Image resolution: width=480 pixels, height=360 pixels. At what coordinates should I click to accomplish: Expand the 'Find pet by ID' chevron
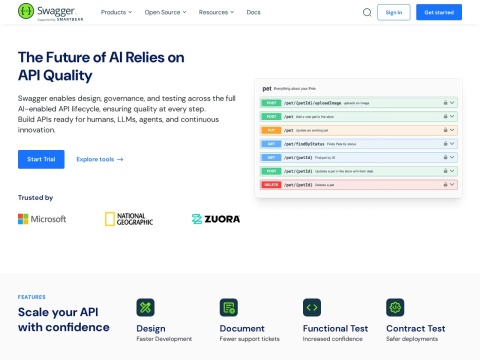point(452,157)
